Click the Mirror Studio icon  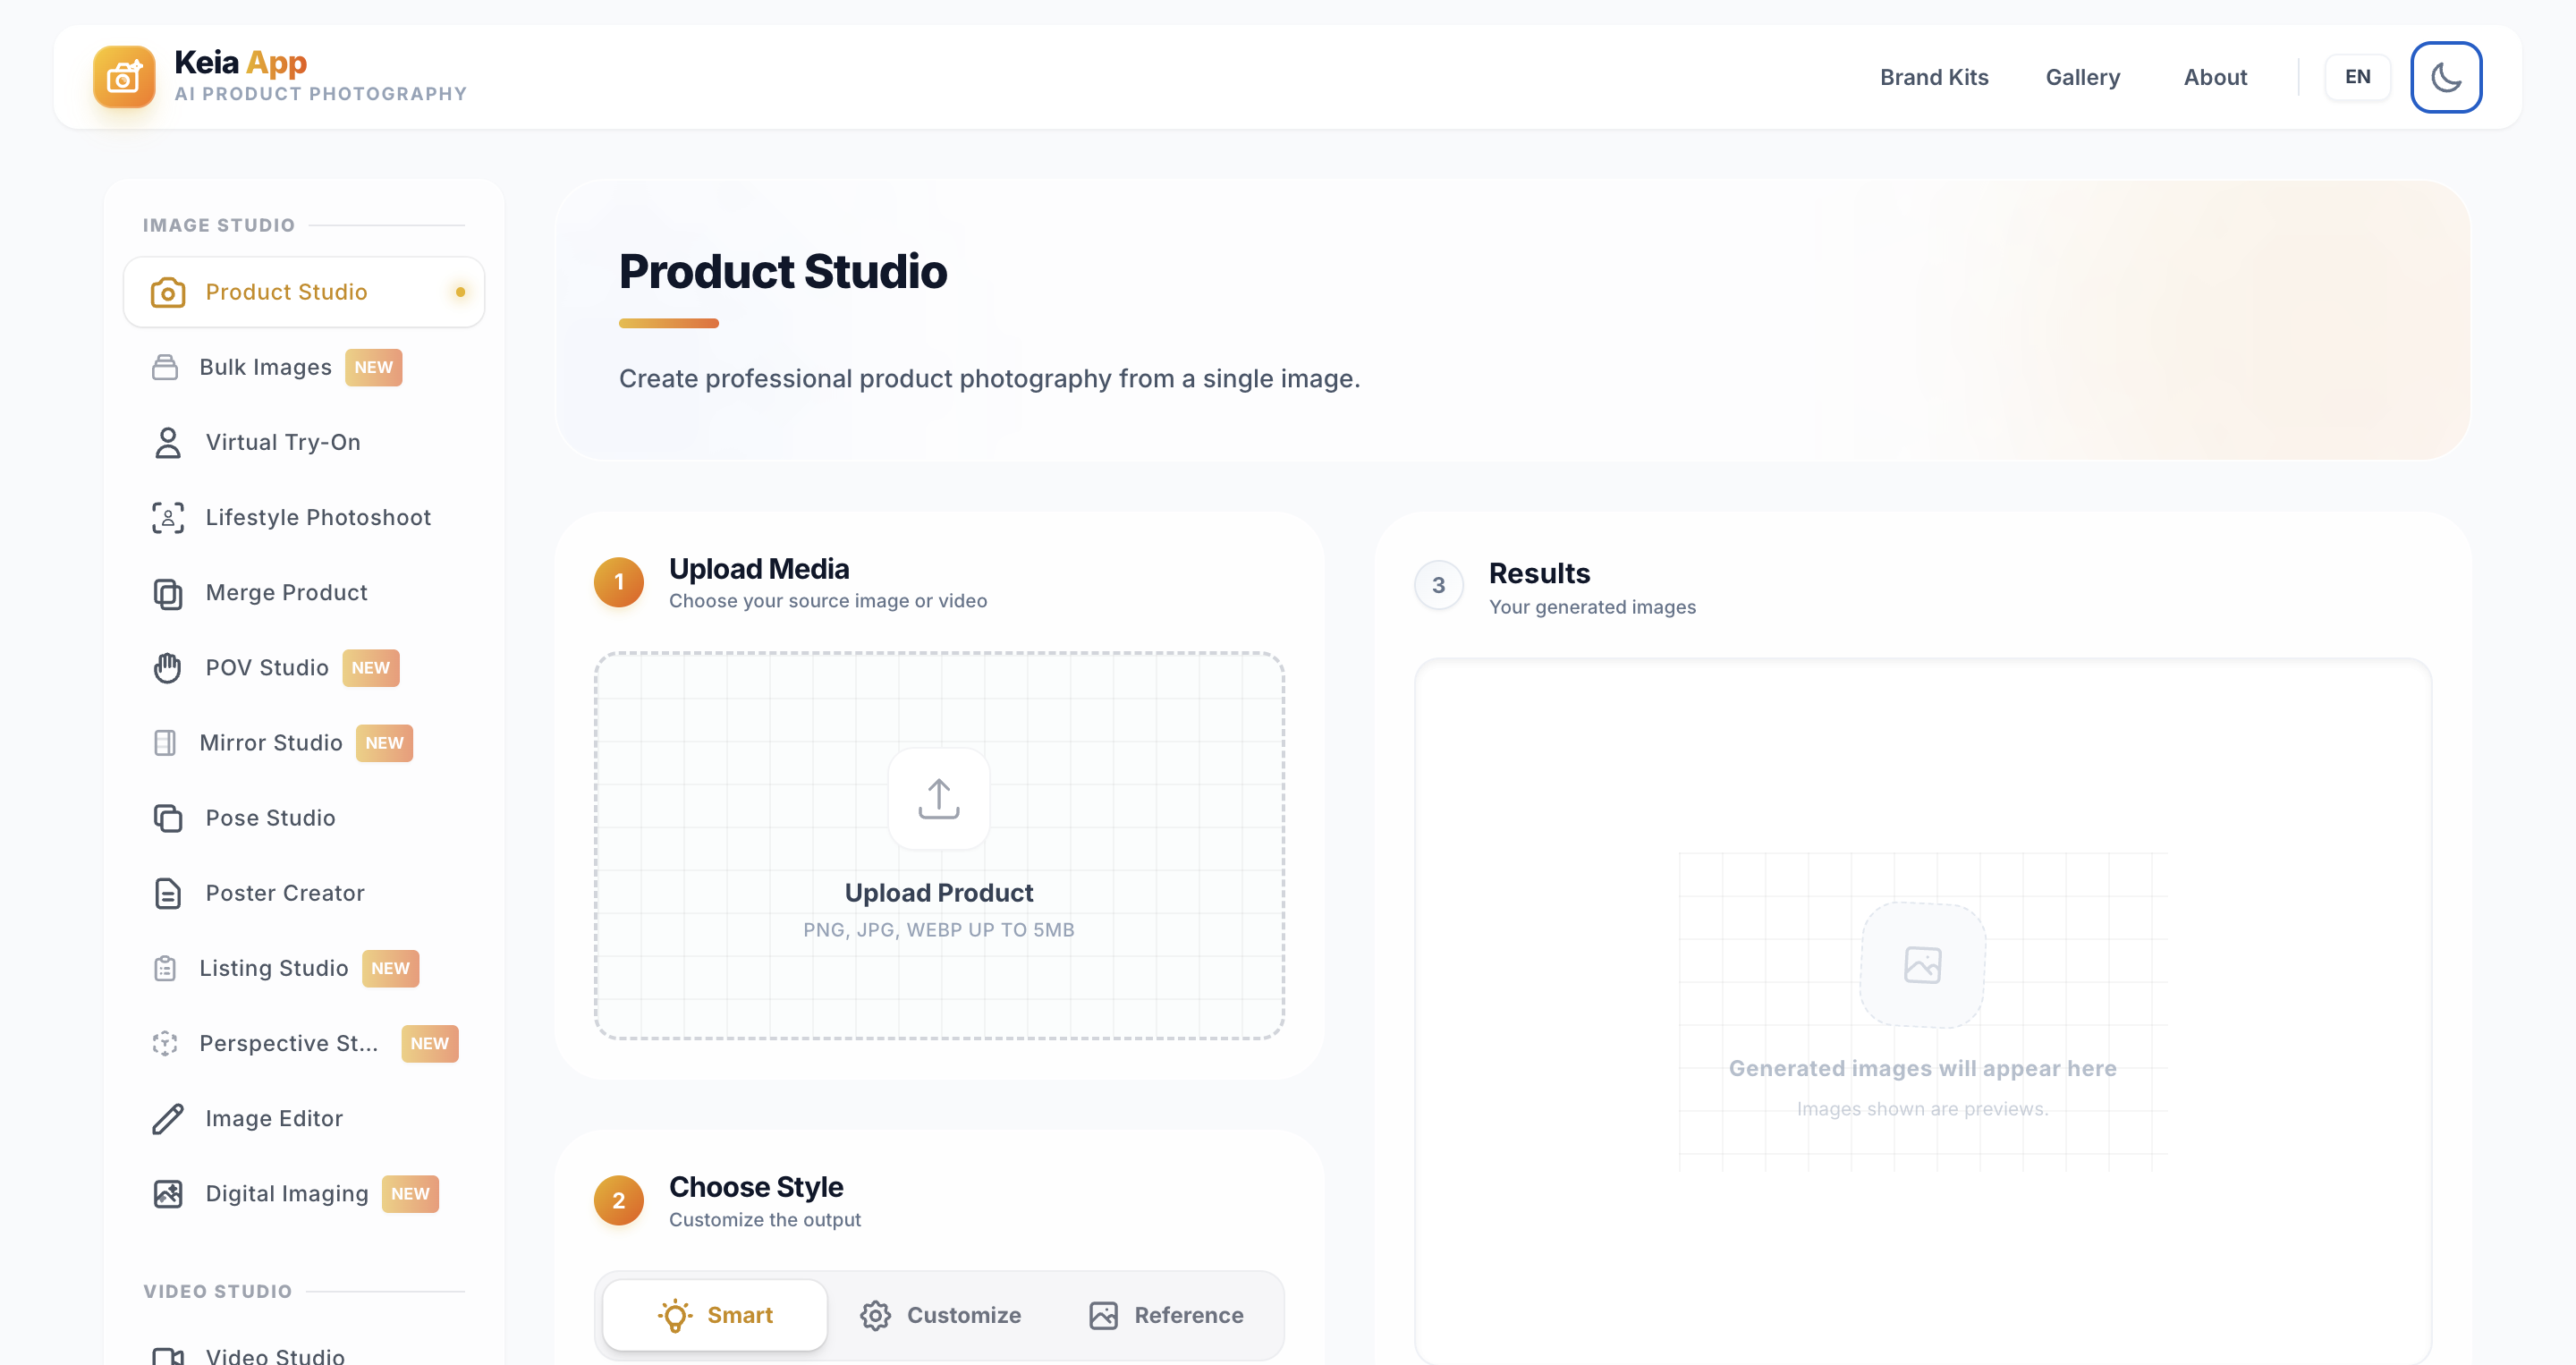tap(165, 743)
